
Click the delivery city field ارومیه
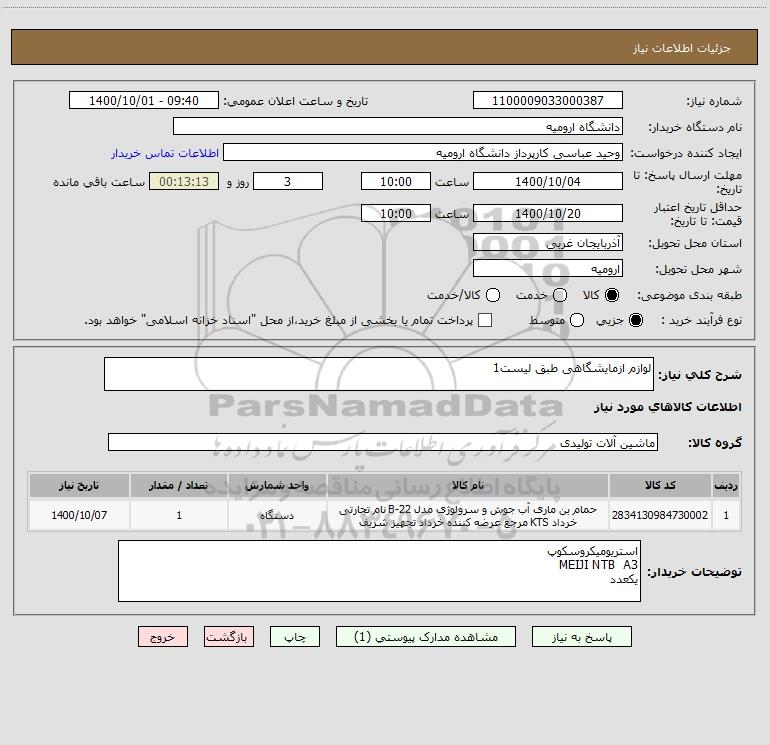click(548, 268)
